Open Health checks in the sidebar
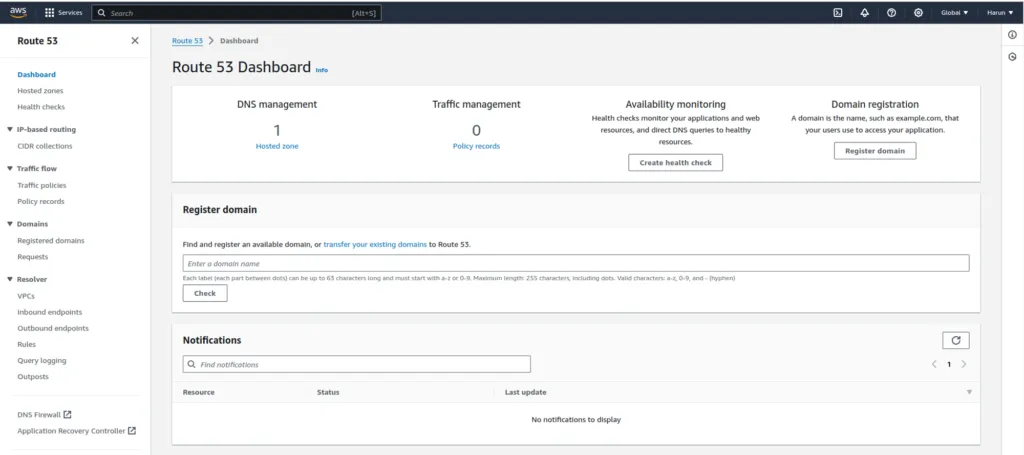Image resolution: width=1024 pixels, height=455 pixels. tap(41, 106)
